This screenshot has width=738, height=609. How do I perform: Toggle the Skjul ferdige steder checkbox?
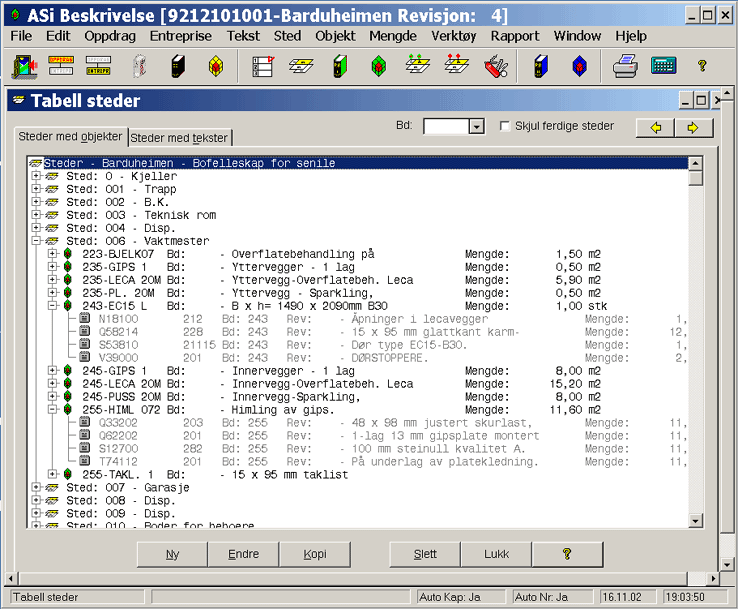pyautogui.click(x=505, y=126)
